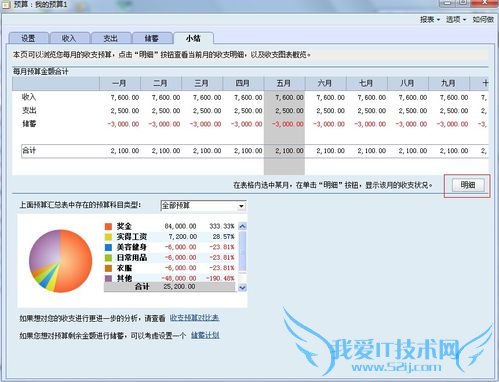The width and height of the screenshot is (499, 382).
Task: Click the legend list scroll-down arrow
Action: (243, 287)
